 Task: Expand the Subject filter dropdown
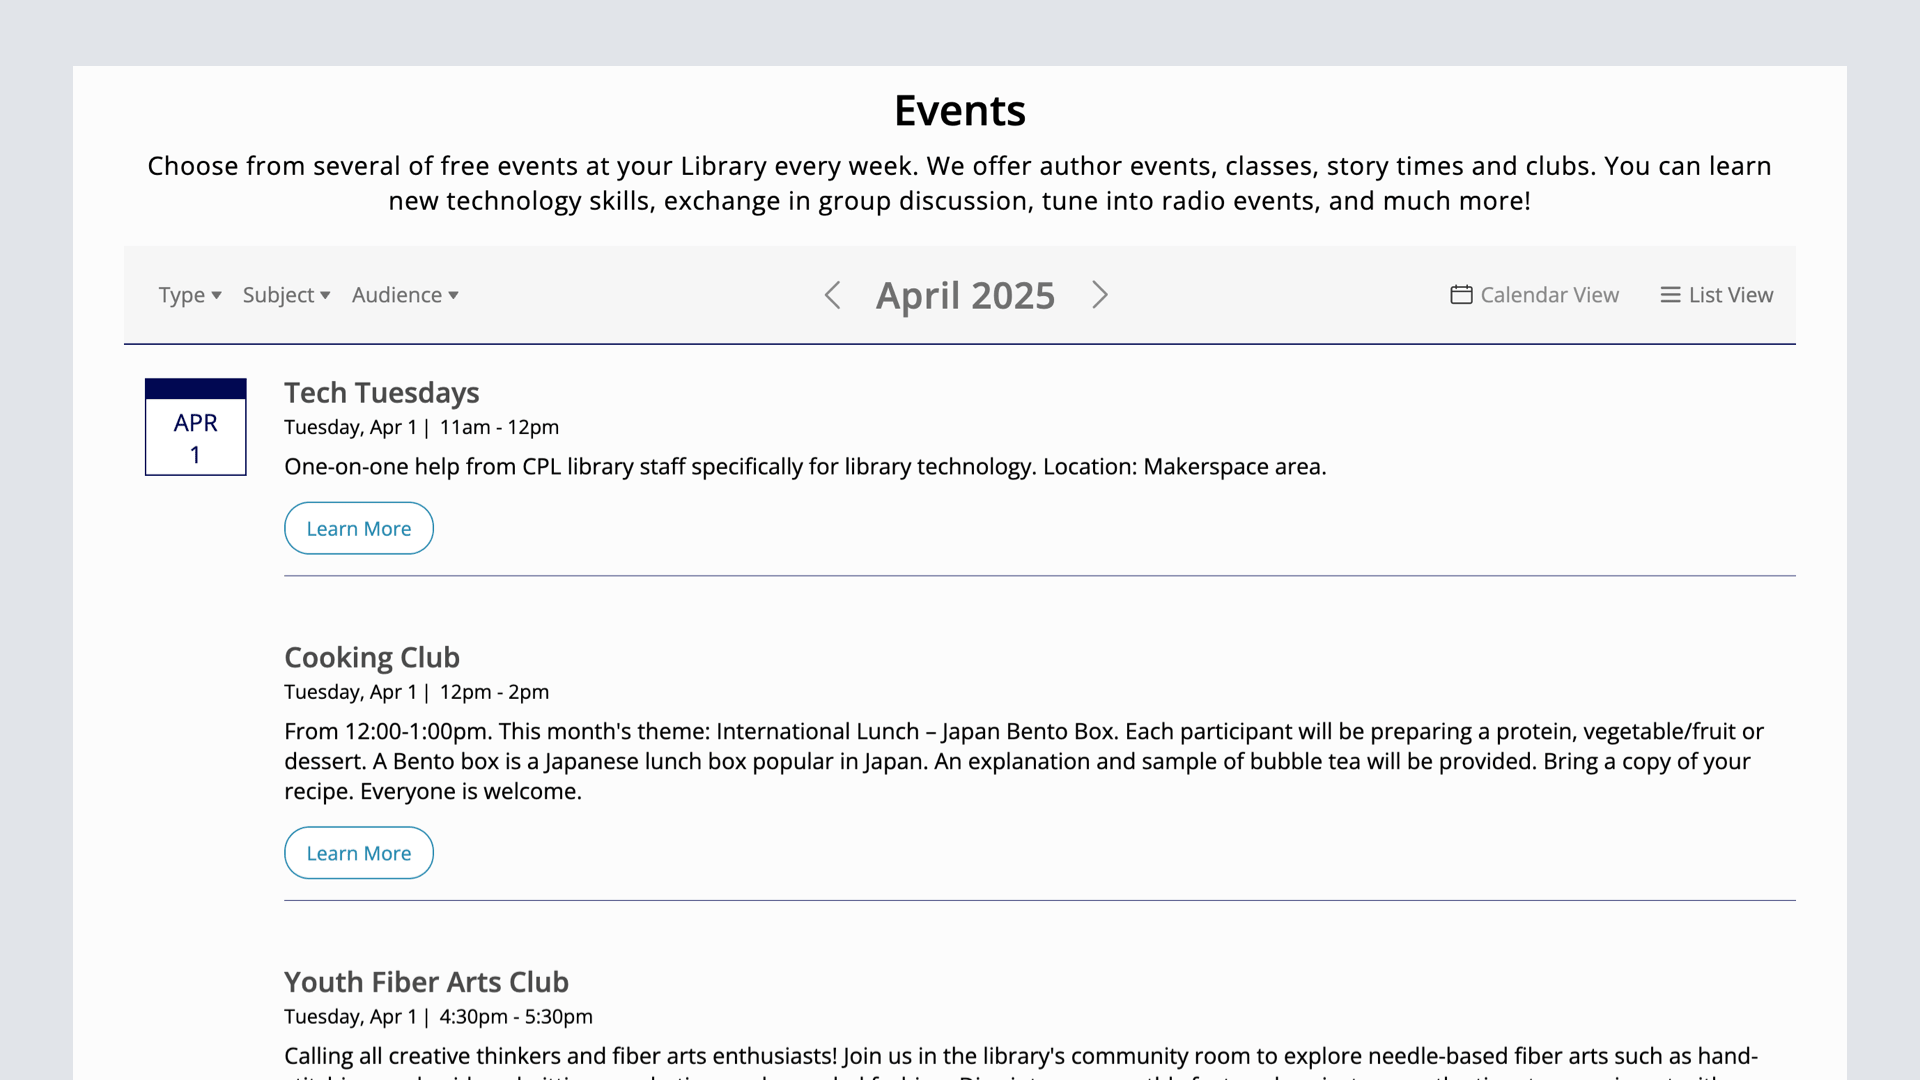[x=286, y=295]
